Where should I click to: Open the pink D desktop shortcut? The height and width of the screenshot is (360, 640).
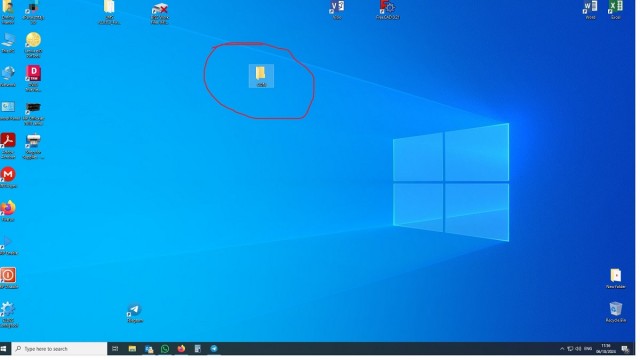pyautogui.click(x=33, y=79)
